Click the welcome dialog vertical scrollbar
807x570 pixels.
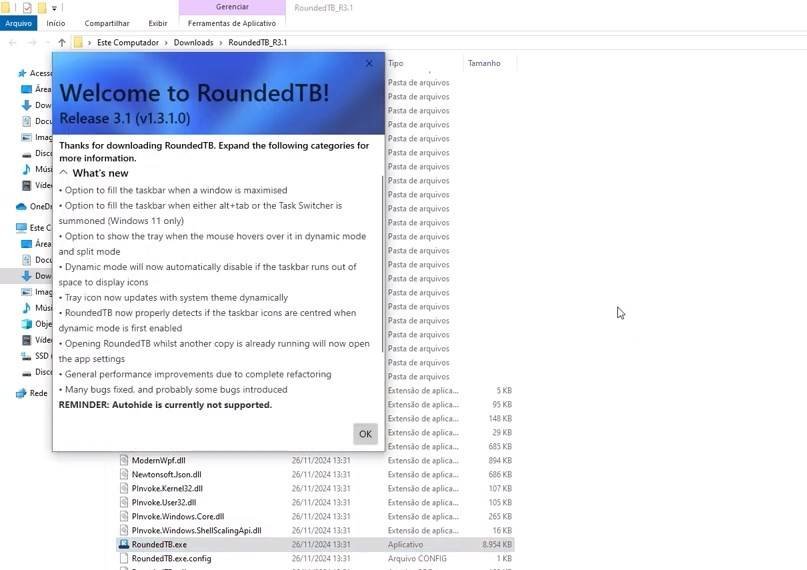[382, 263]
